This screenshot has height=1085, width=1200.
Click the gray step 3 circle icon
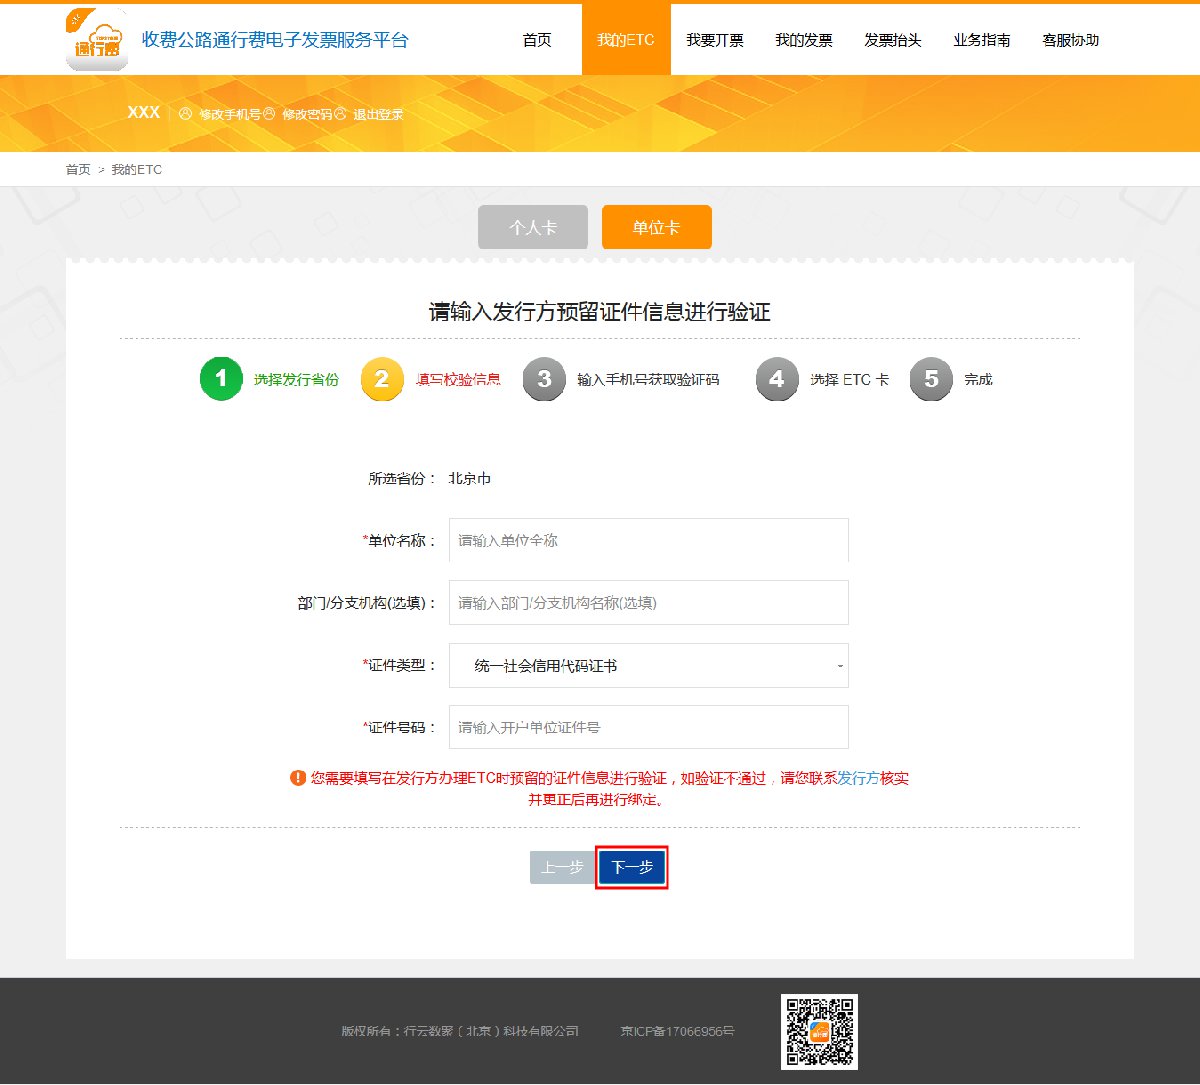[x=544, y=379]
